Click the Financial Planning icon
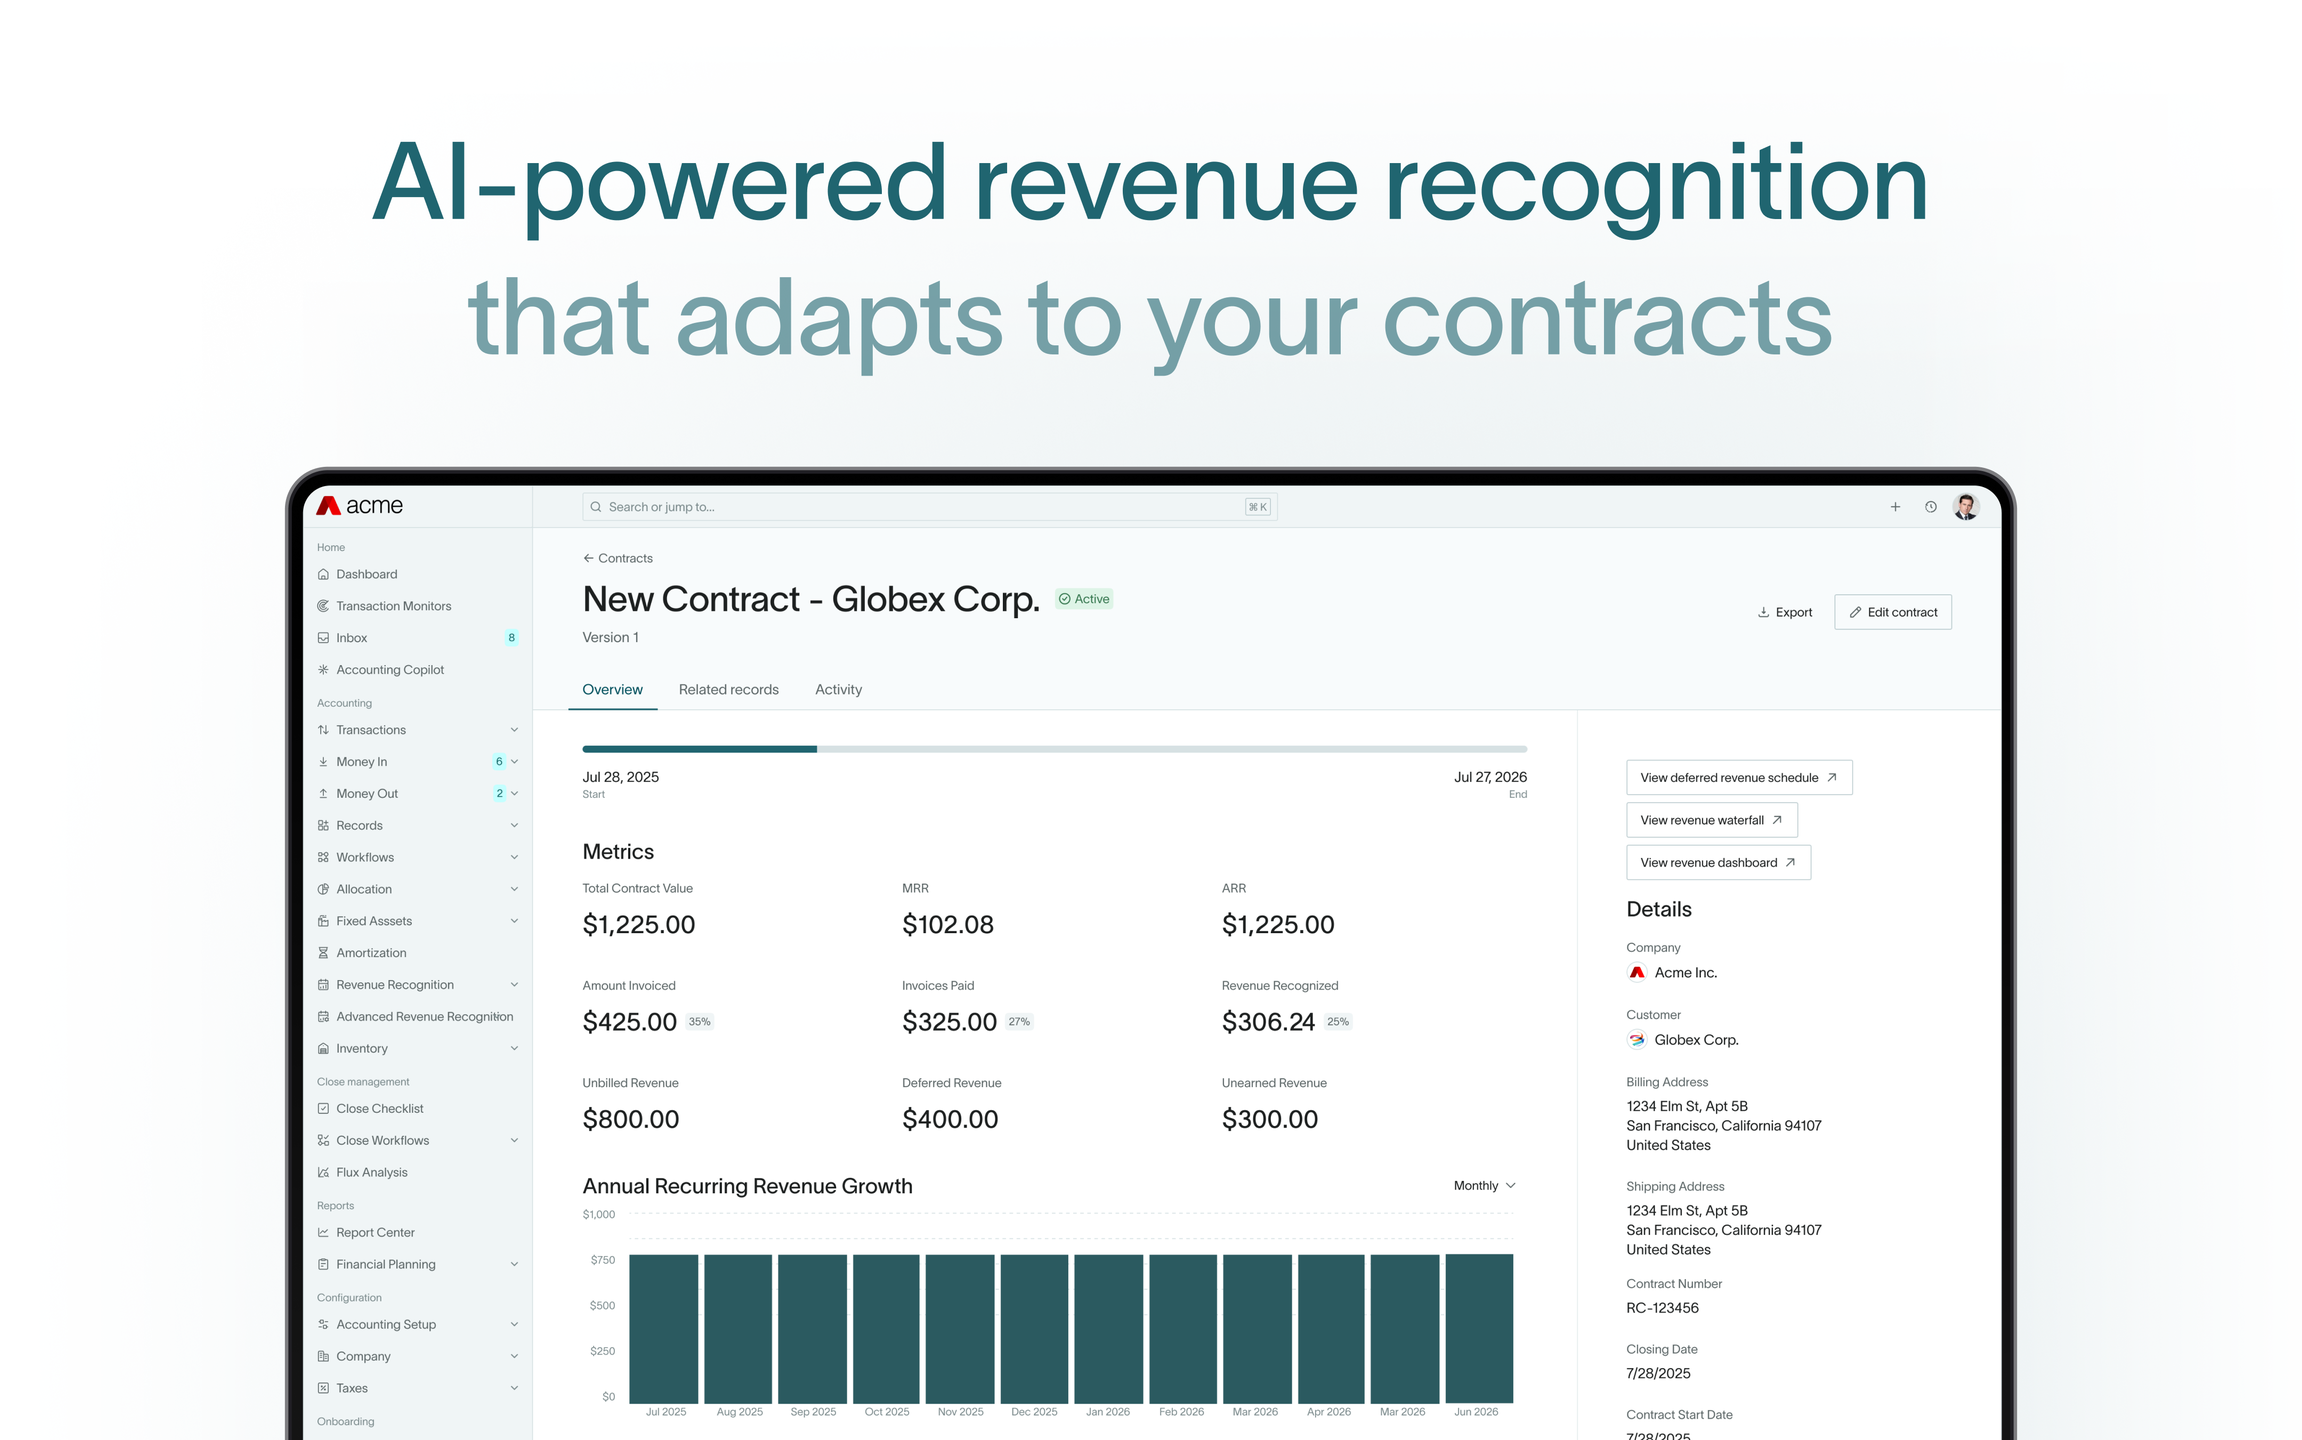The height and width of the screenshot is (1440, 2302). (x=323, y=1265)
